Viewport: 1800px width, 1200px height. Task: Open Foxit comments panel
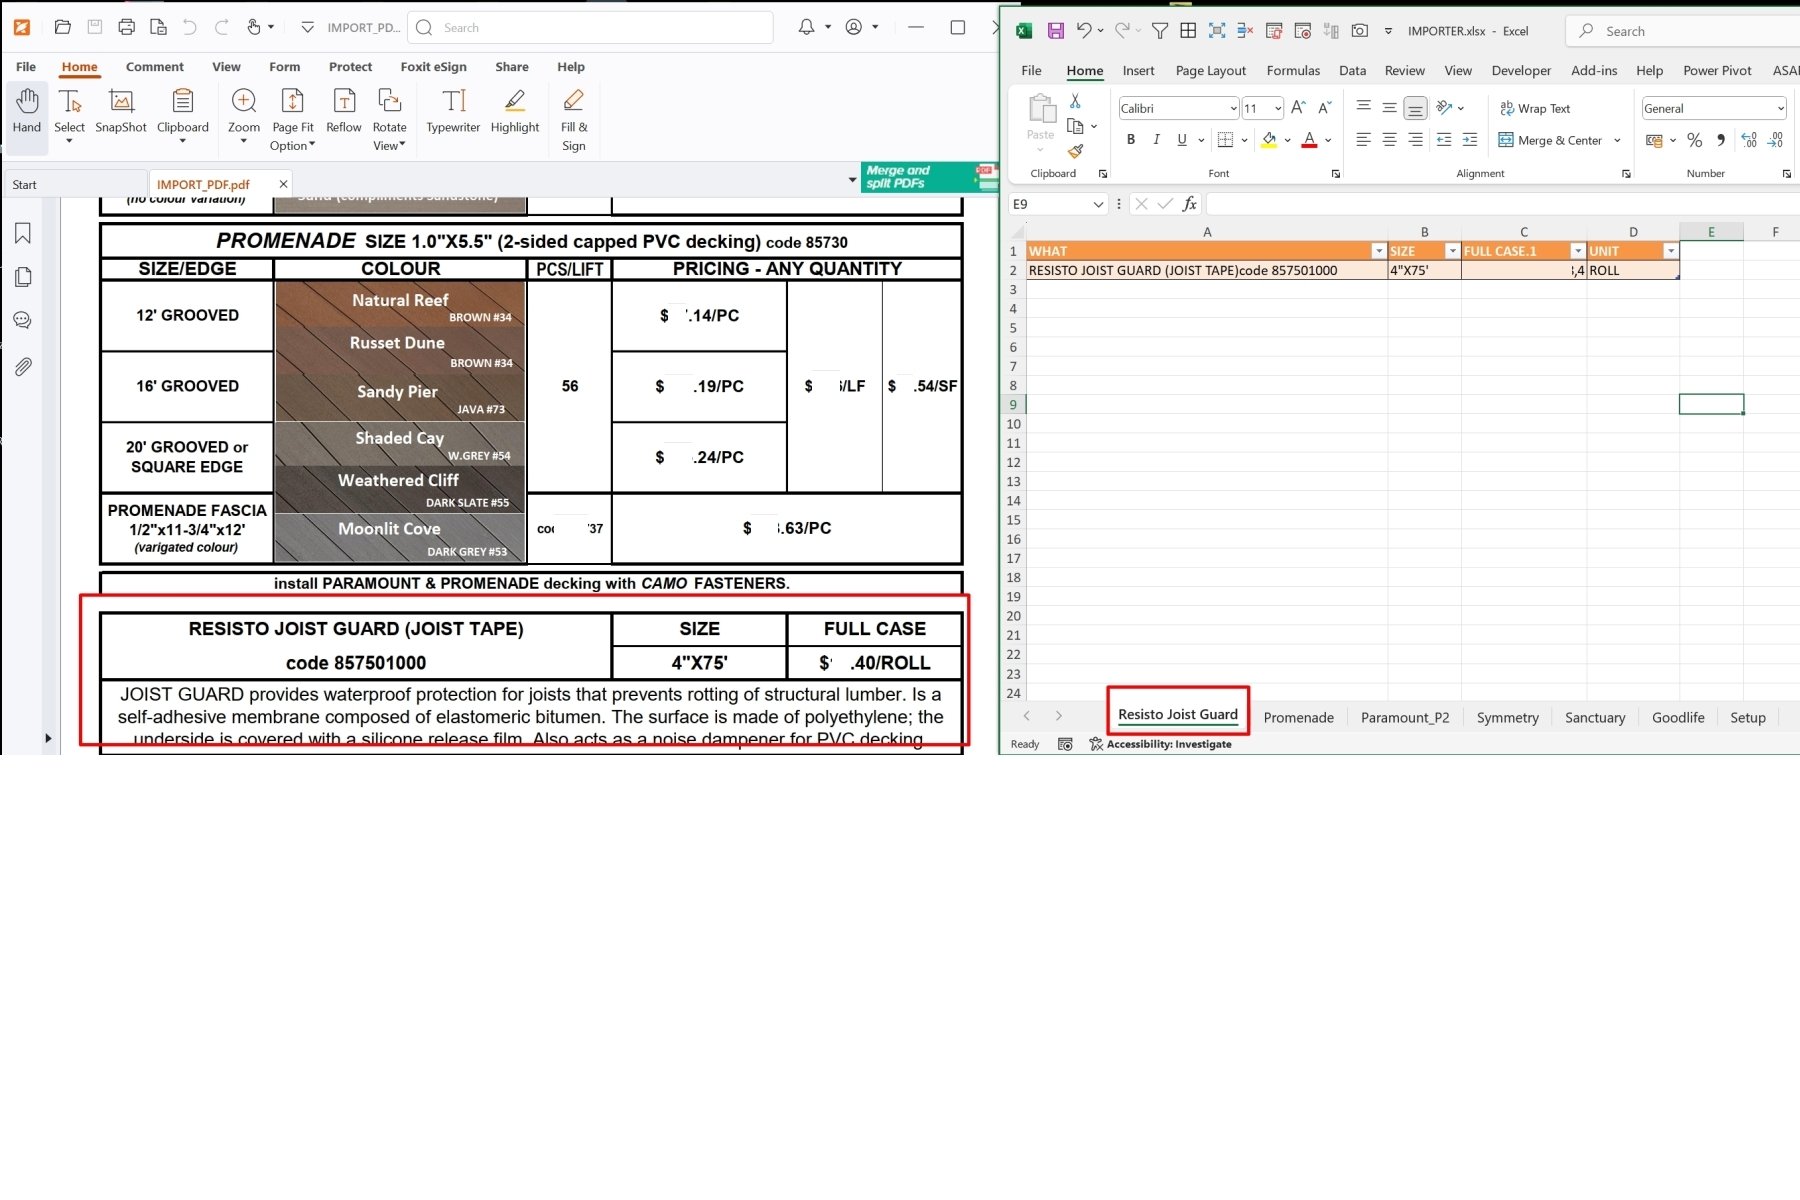click(23, 320)
